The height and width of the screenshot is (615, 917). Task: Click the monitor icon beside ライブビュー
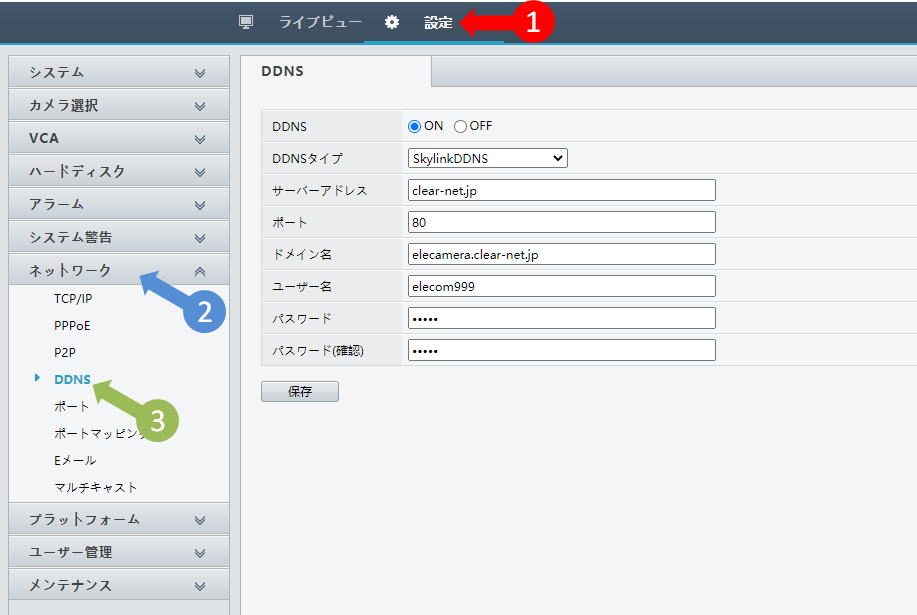[246, 22]
